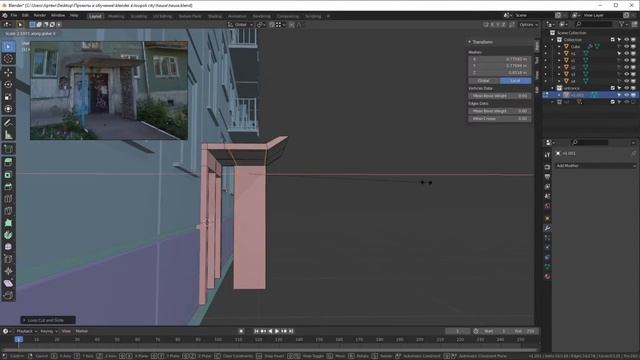Pick the Shrink/Fatten tool
Screen dimensions: 640x360
click(x=8, y=271)
